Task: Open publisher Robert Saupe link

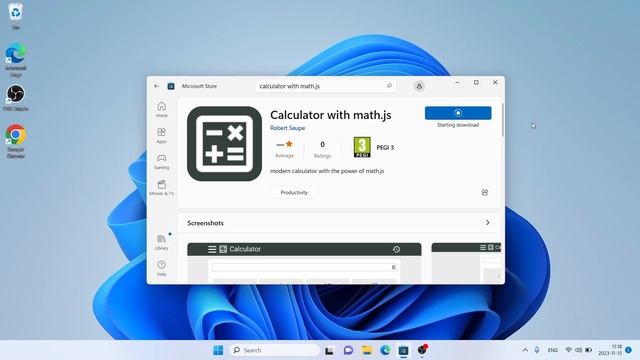Action: [x=287, y=128]
